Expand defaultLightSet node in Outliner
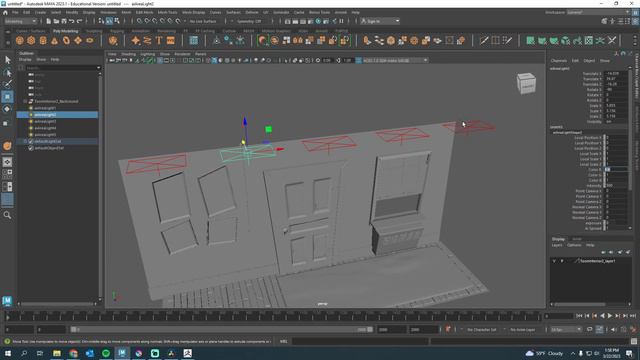This screenshot has width=640, height=360. point(25,141)
